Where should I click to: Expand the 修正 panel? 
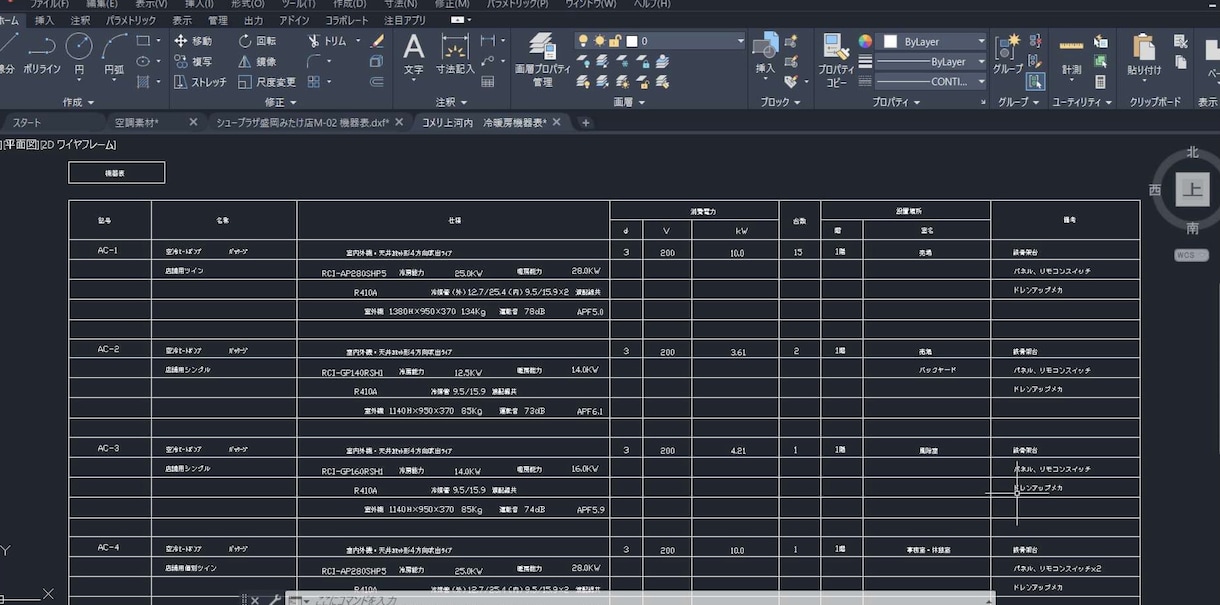point(280,102)
